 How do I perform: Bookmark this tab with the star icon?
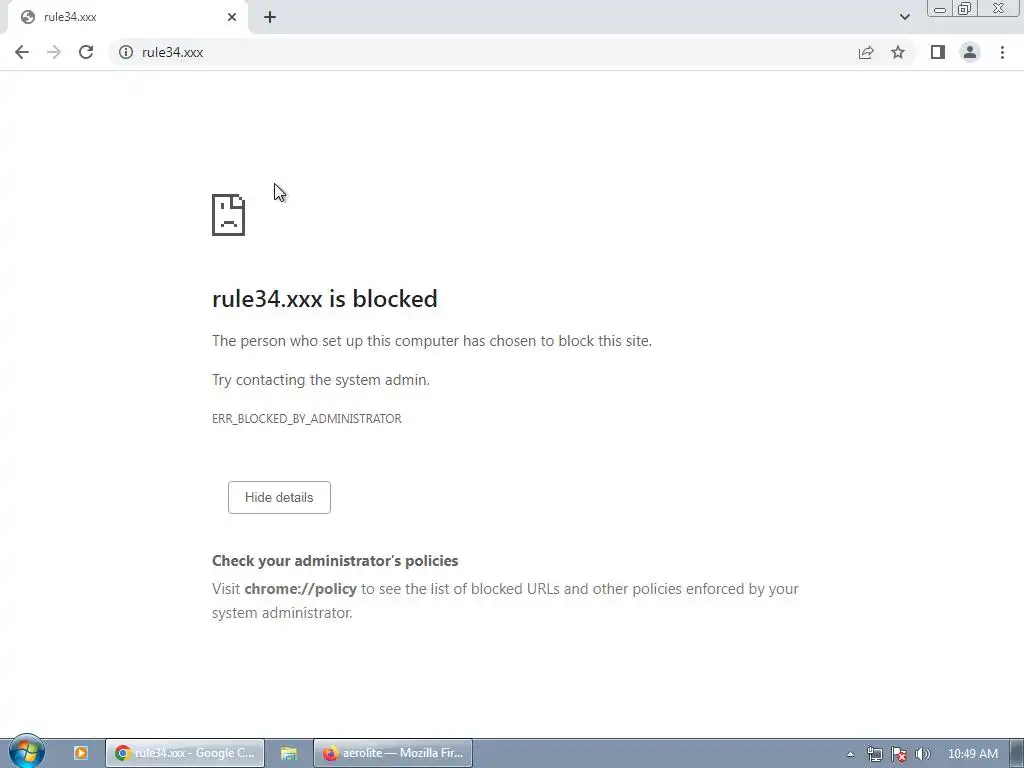898,52
